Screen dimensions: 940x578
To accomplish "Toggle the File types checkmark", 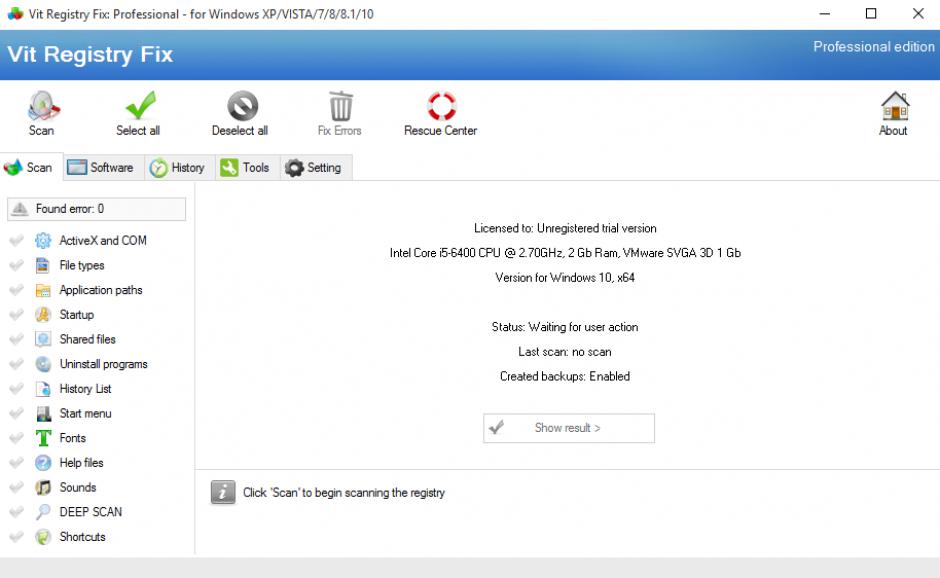I will tap(16, 265).
